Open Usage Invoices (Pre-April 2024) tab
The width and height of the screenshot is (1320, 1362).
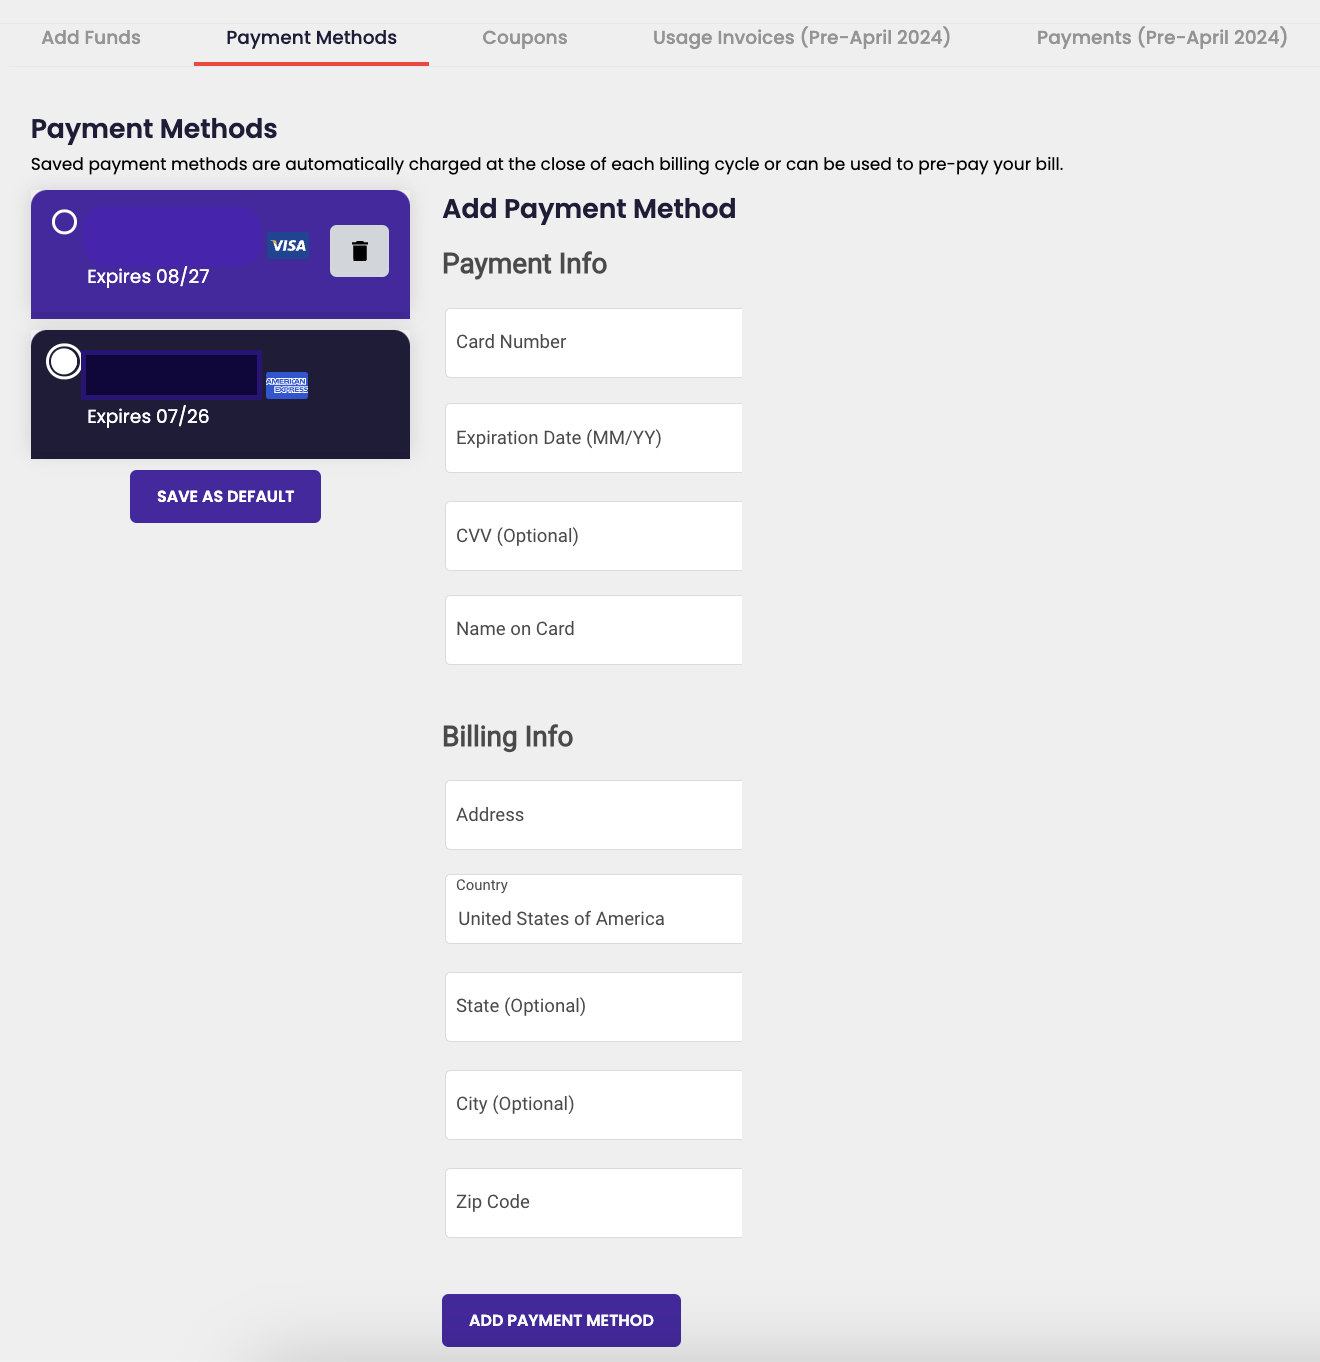(801, 38)
